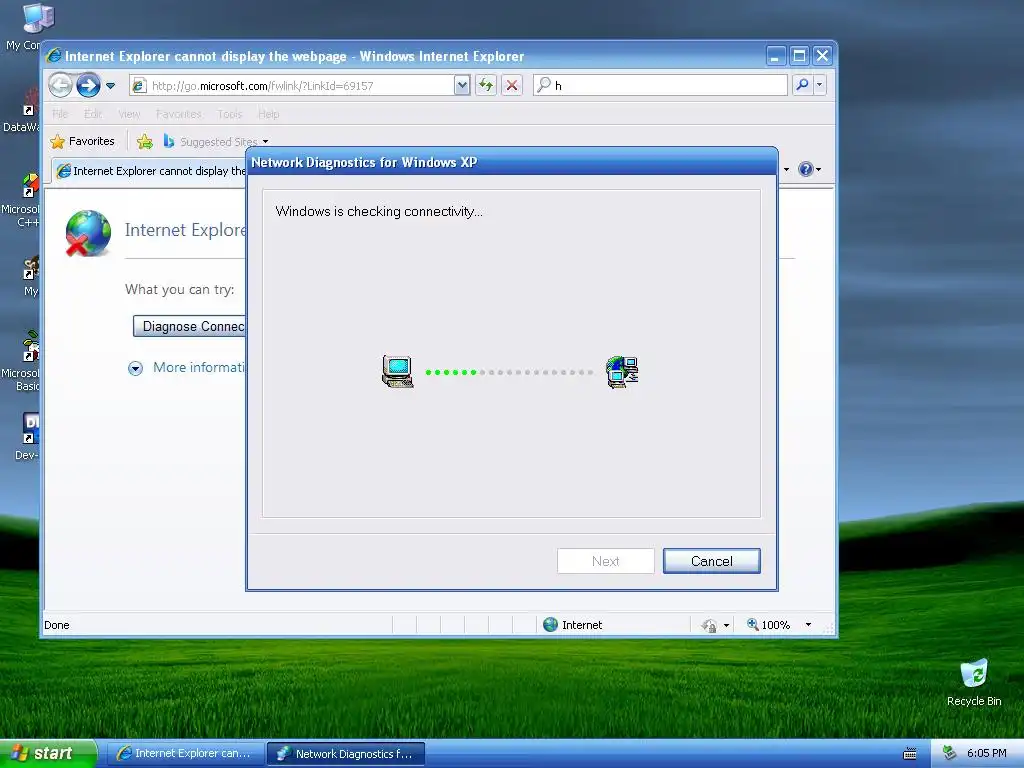The width and height of the screenshot is (1024, 768).
Task: Open the search provider dropdown arrow
Action: tap(819, 85)
